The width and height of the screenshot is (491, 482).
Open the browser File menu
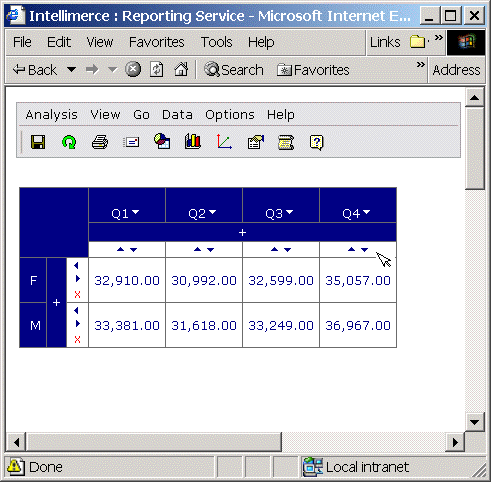pyautogui.click(x=22, y=42)
